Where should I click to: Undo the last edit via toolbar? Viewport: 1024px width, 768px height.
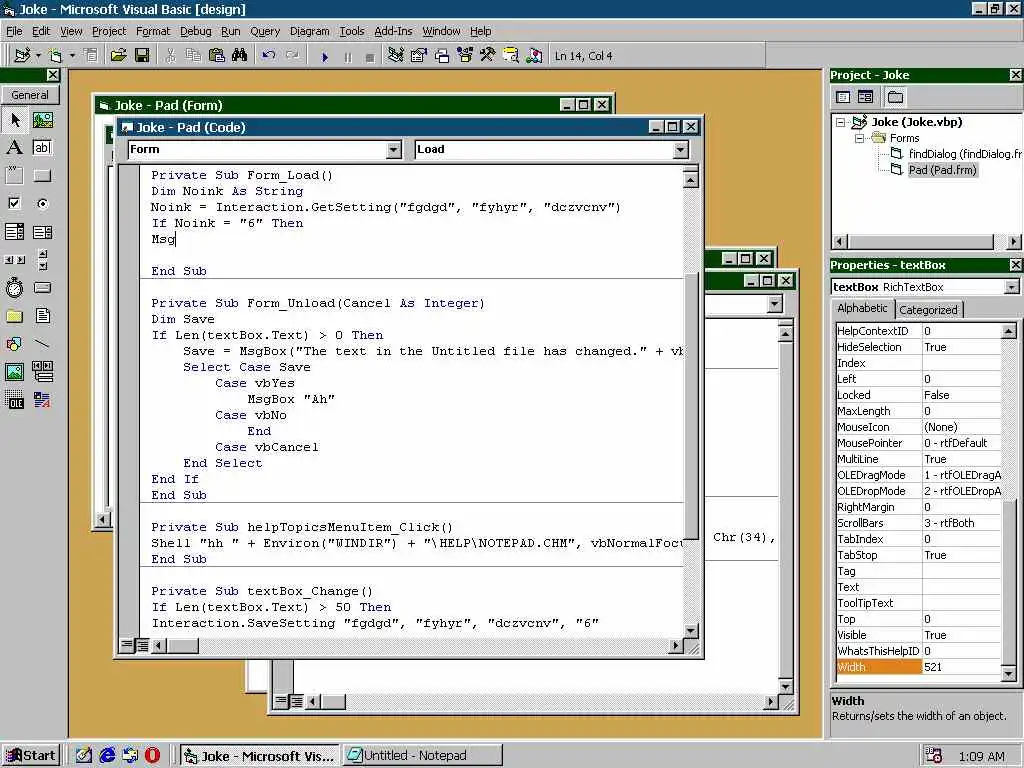tap(268, 56)
